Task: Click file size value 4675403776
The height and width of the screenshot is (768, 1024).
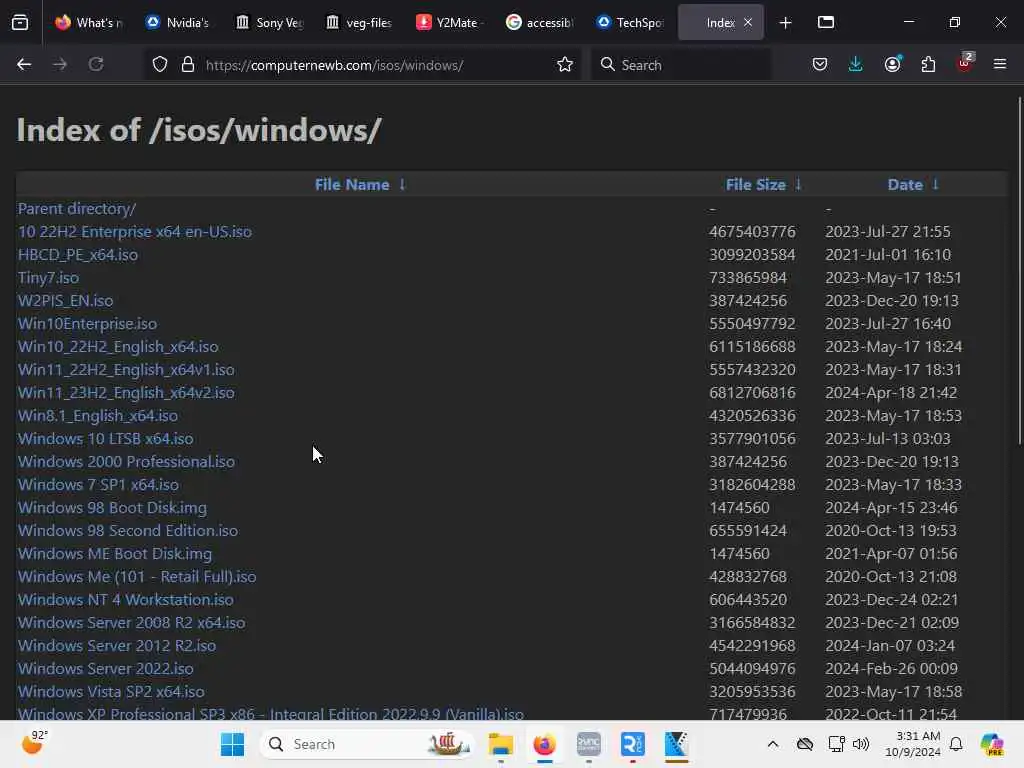Action: [752, 232]
